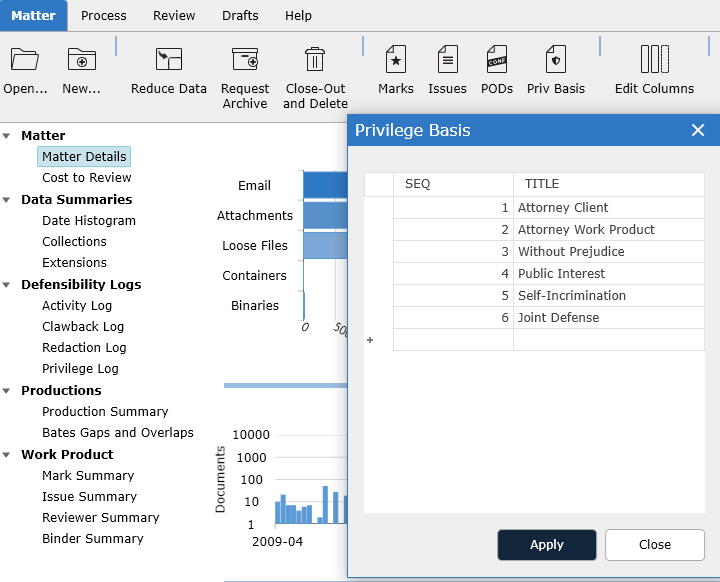Select the Without Prejudice row
The height and width of the screenshot is (582, 720).
coord(549,252)
